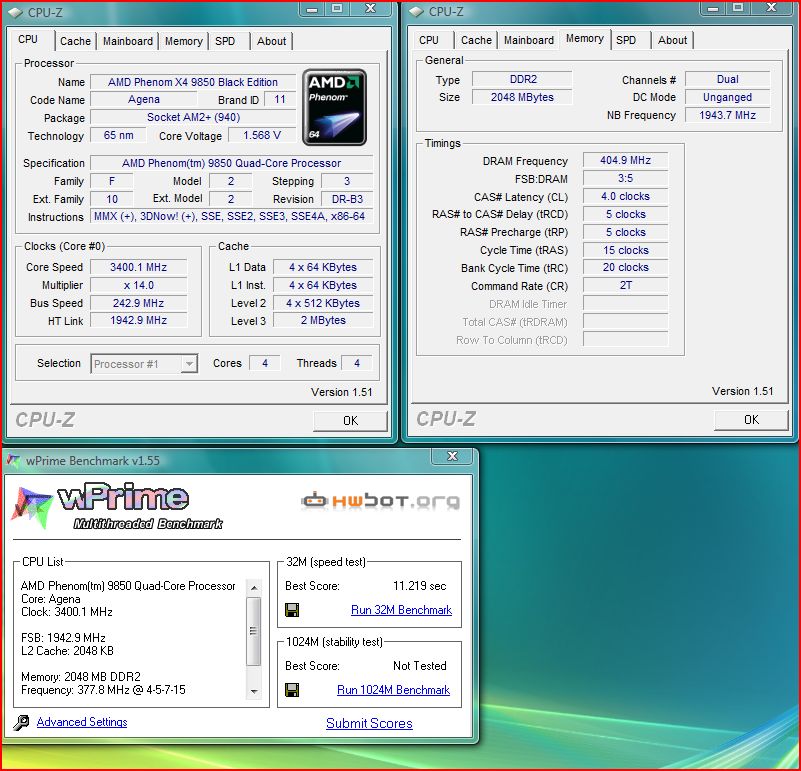The width and height of the screenshot is (801, 771).
Task: Click the Level 3 cache value 2 MBytes
Action: tap(323, 320)
